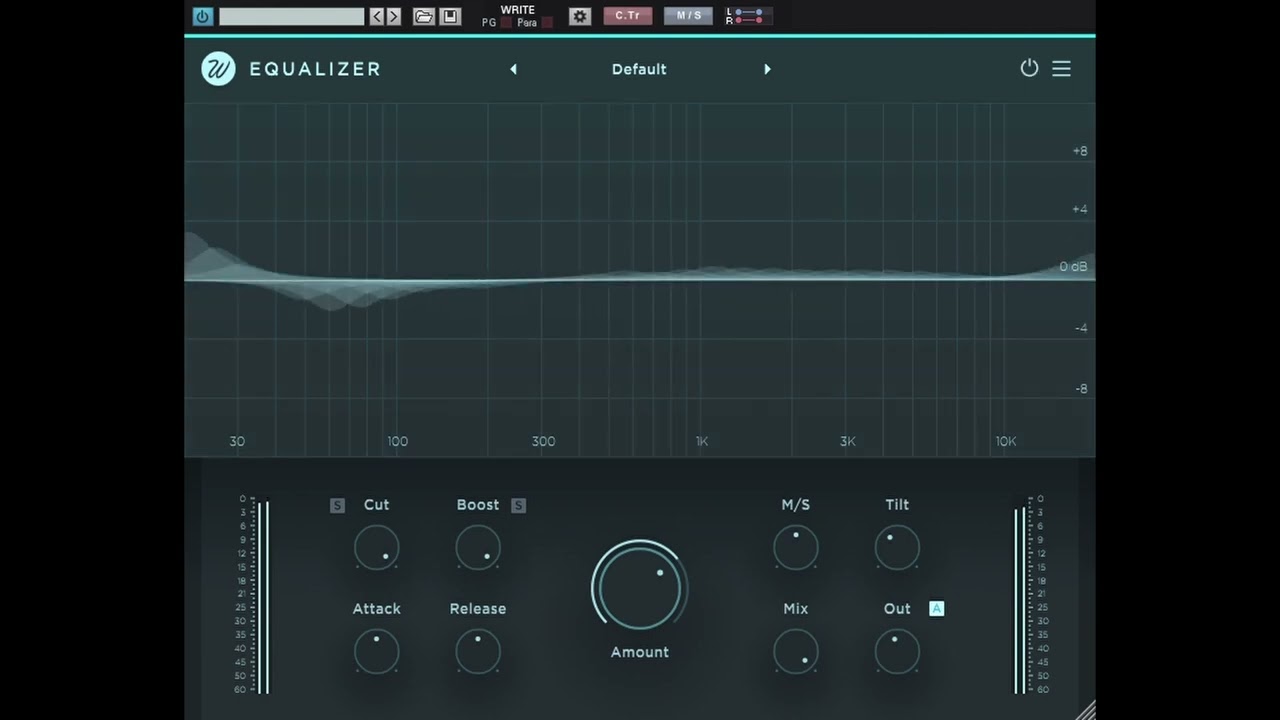Viewport: 1280px width, 720px height.
Task: Click the M/S knob
Action: coord(796,548)
